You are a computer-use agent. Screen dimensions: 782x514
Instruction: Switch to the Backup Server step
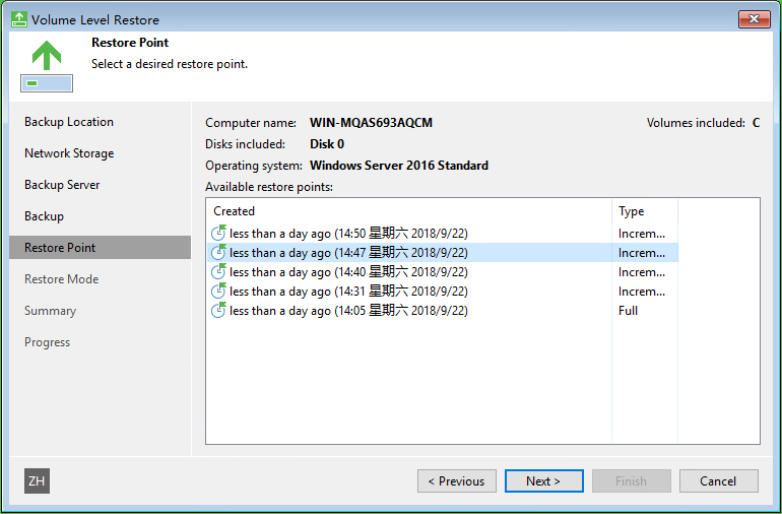coord(62,185)
